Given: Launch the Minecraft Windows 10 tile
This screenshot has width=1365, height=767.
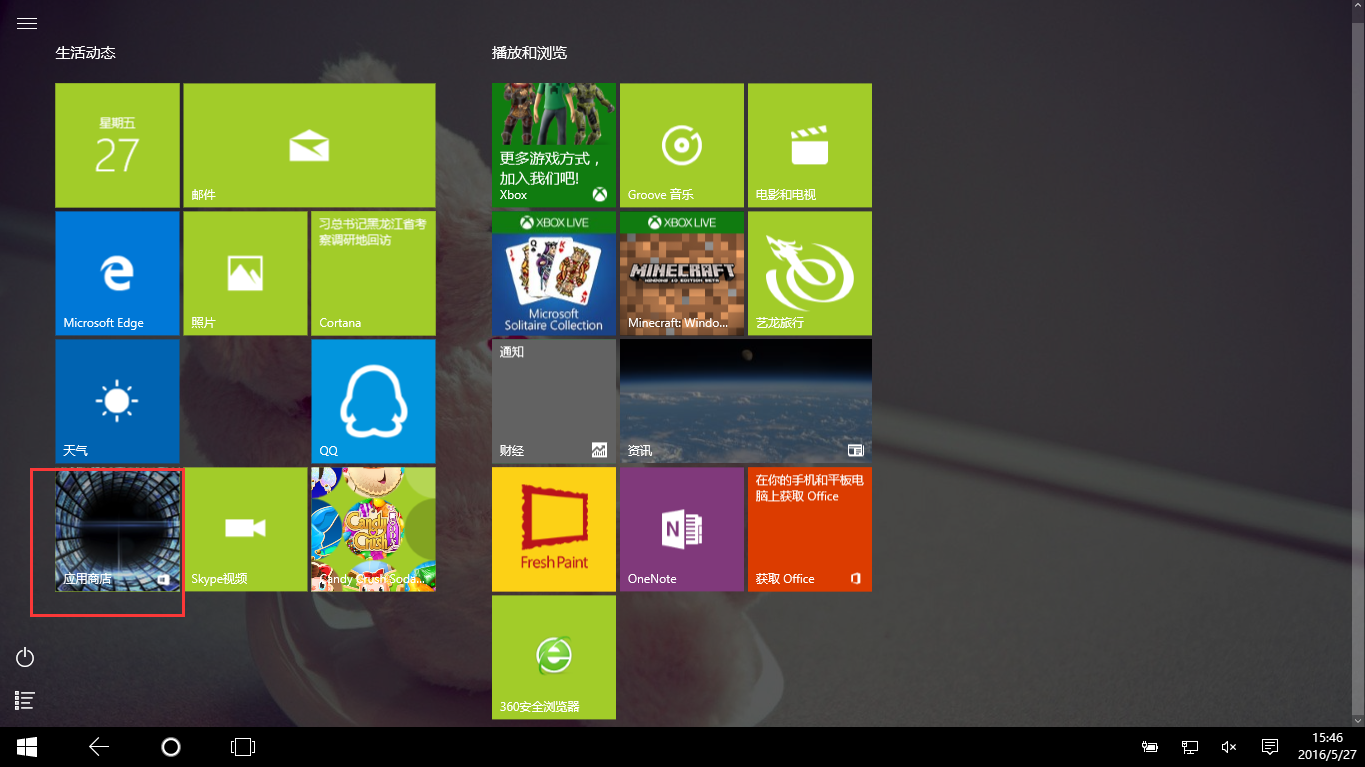Looking at the screenshot, I should [682, 273].
